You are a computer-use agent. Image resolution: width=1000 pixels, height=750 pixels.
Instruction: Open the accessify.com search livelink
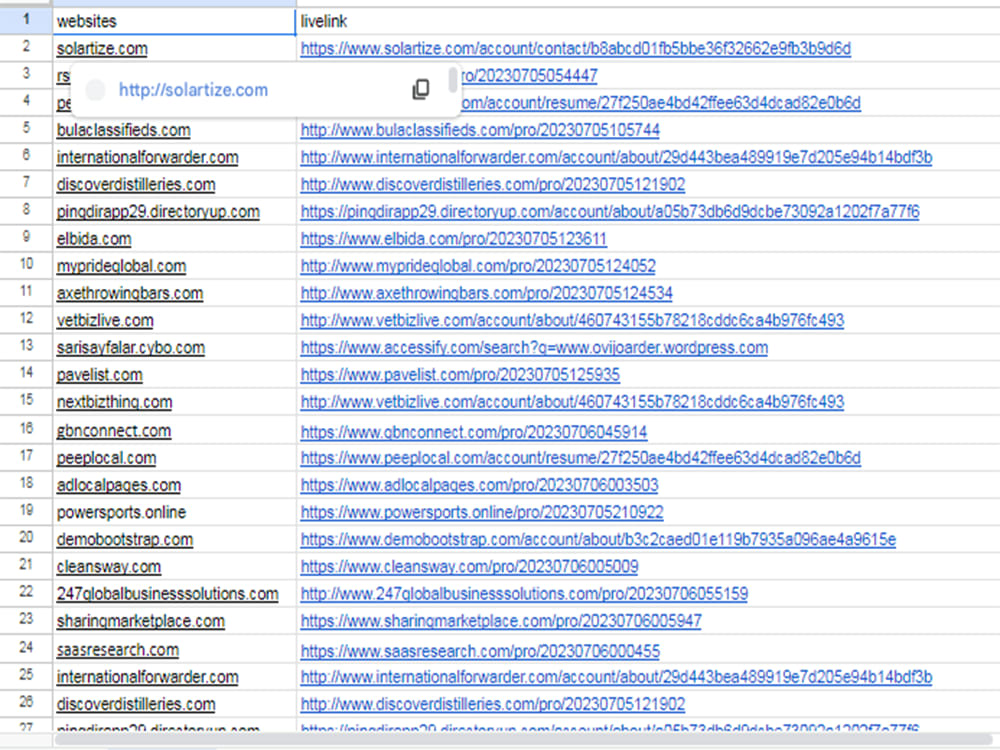[534, 348]
